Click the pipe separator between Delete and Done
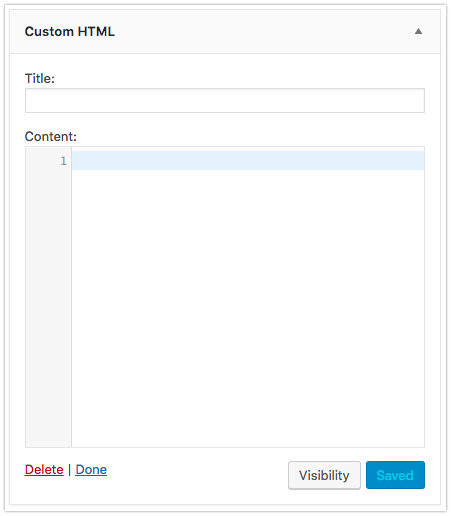 (69, 470)
